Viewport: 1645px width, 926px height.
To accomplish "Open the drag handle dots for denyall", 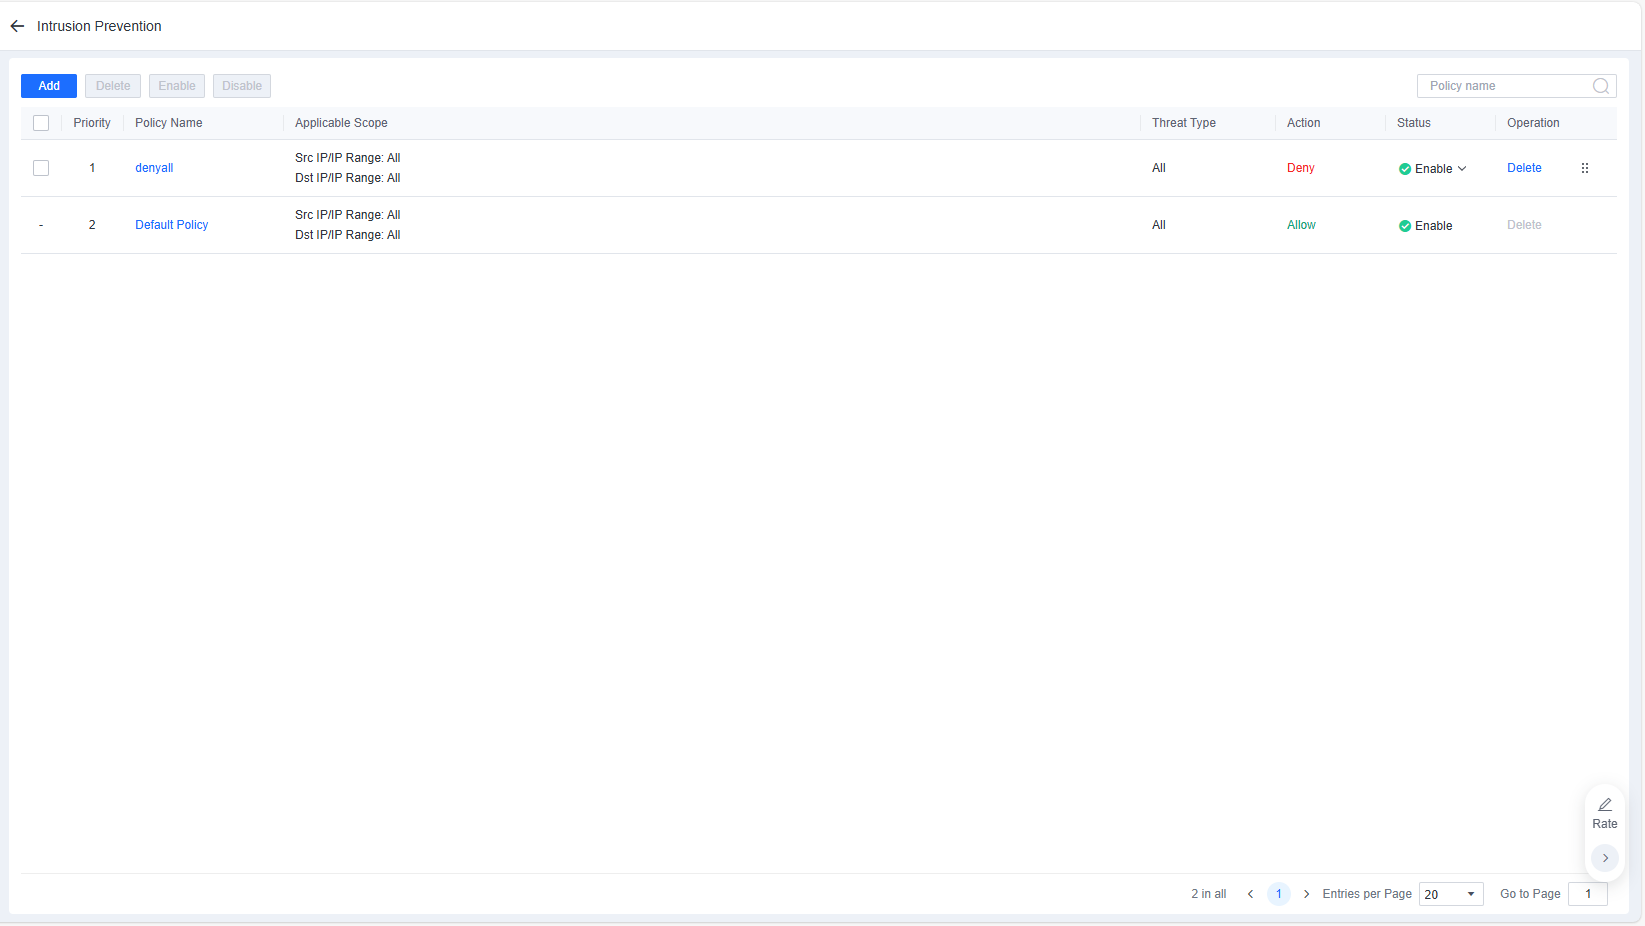I will [1584, 168].
